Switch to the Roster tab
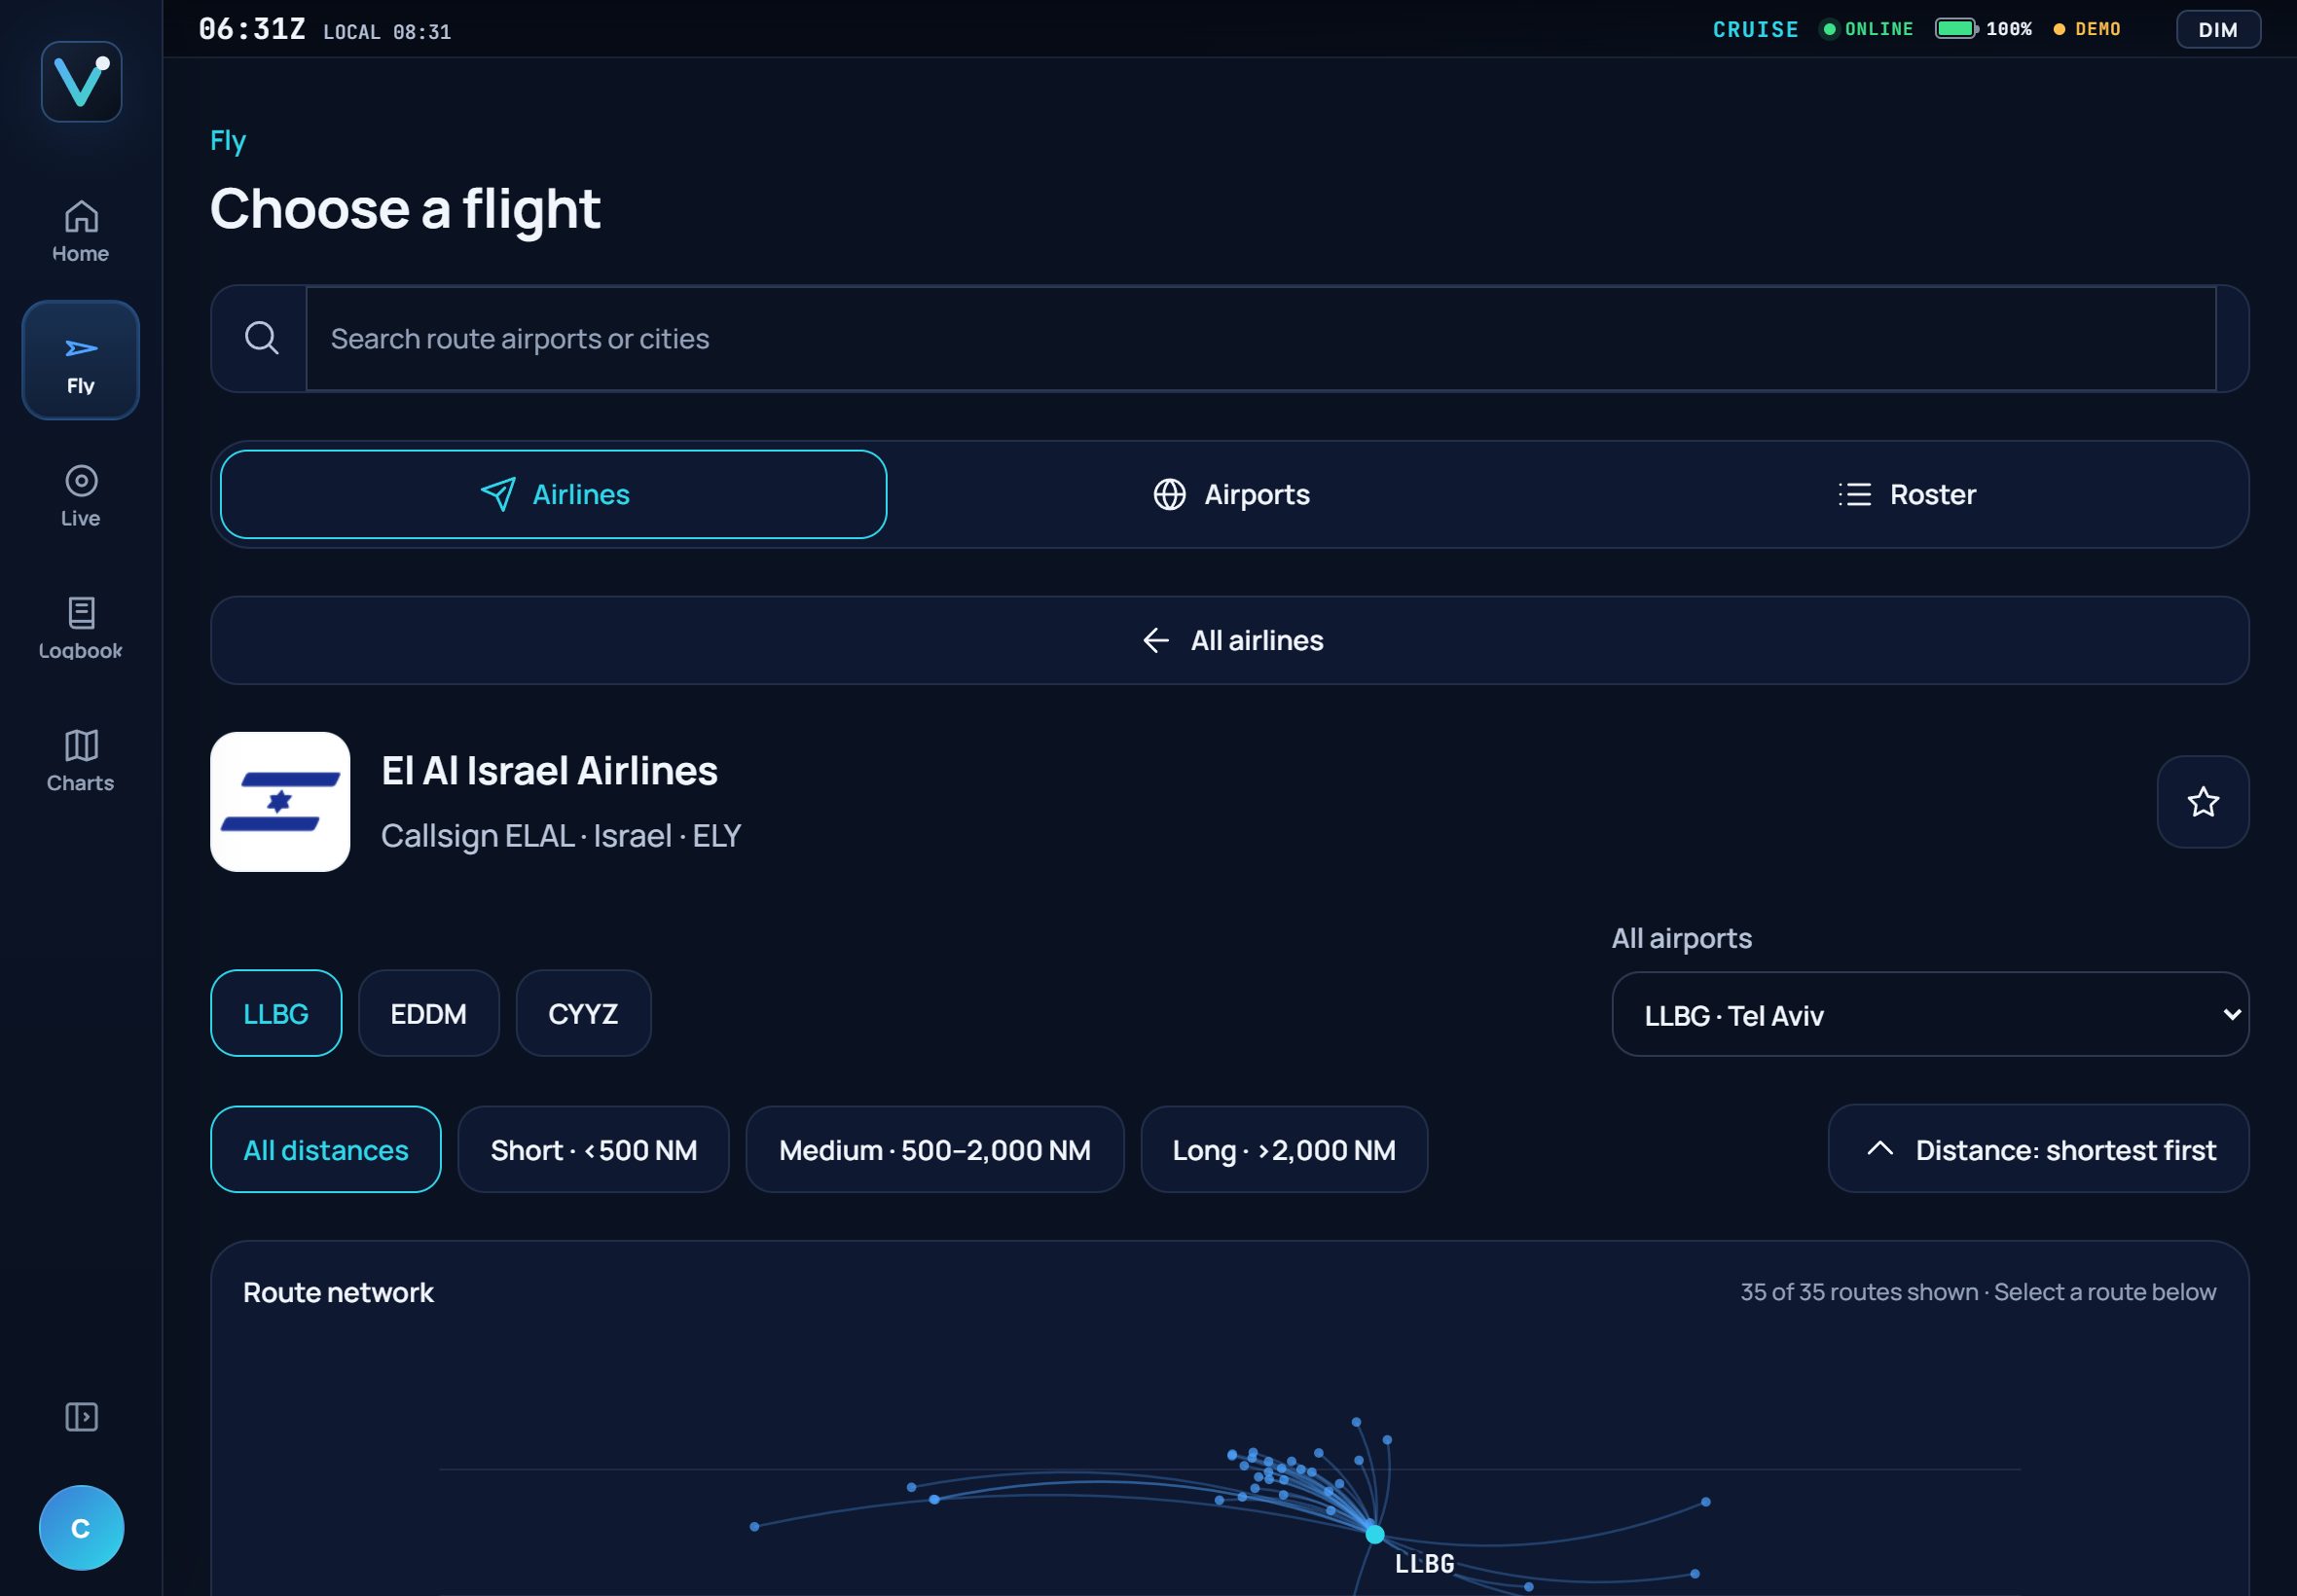This screenshot has width=2297, height=1596. click(x=1907, y=494)
